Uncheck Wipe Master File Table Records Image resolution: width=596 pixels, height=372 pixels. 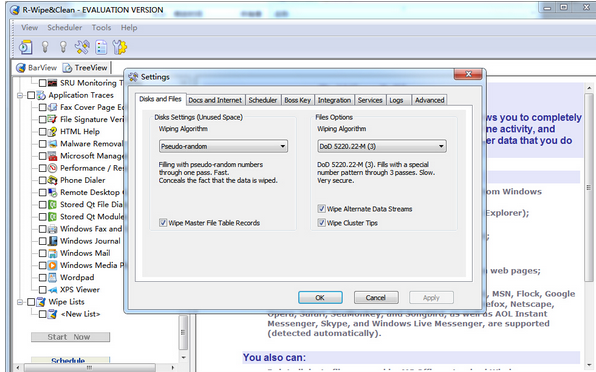click(163, 223)
